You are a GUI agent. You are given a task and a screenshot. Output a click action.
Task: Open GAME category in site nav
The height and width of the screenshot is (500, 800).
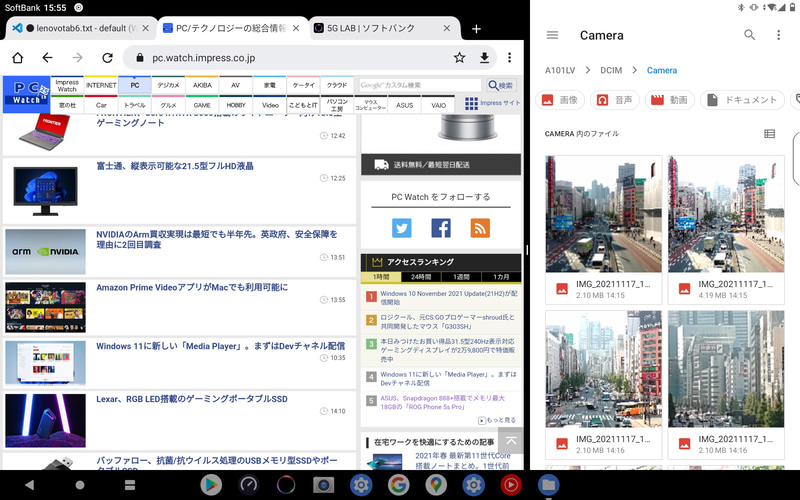coord(202,105)
